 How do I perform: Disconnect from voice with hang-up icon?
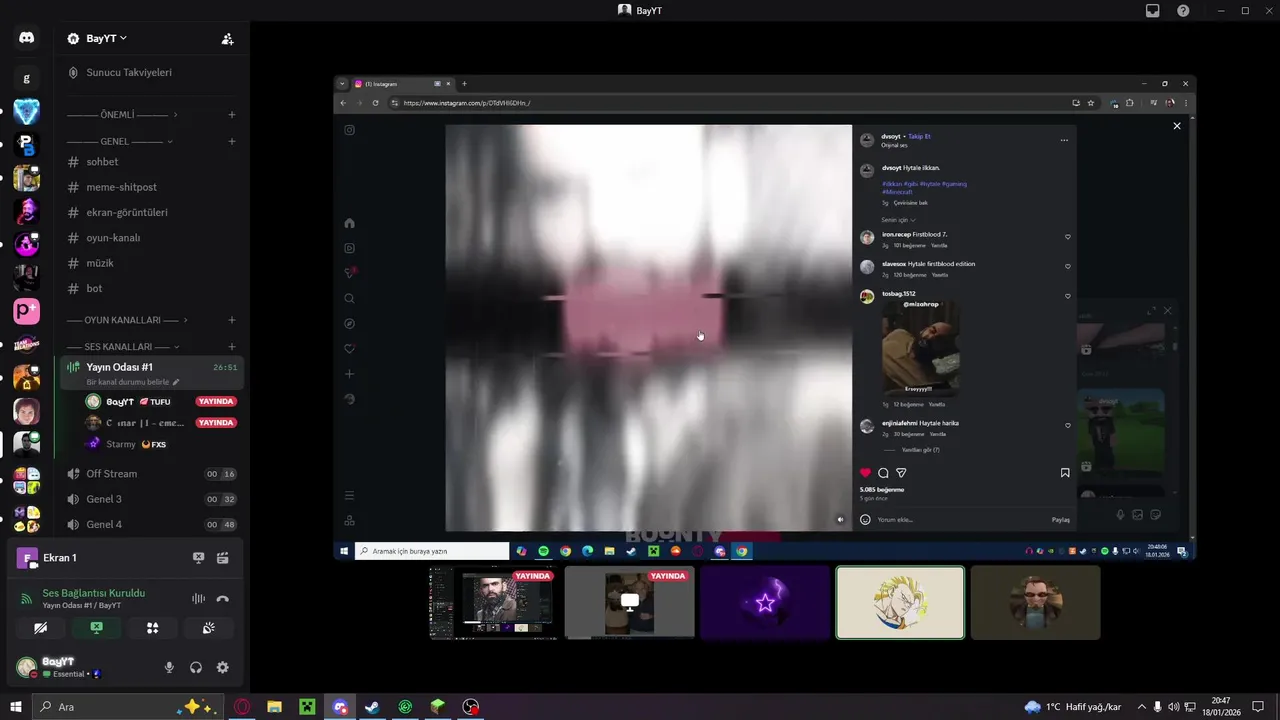coord(222,599)
